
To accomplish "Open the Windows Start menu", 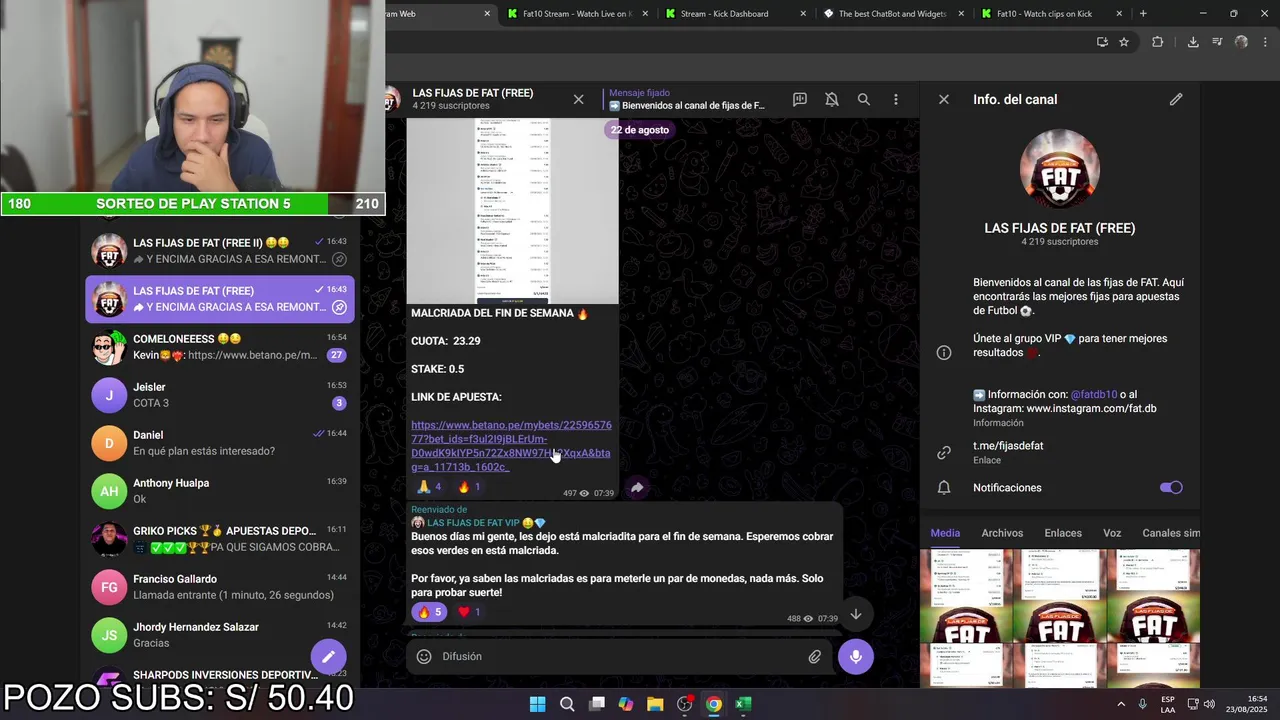I will (x=537, y=704).
